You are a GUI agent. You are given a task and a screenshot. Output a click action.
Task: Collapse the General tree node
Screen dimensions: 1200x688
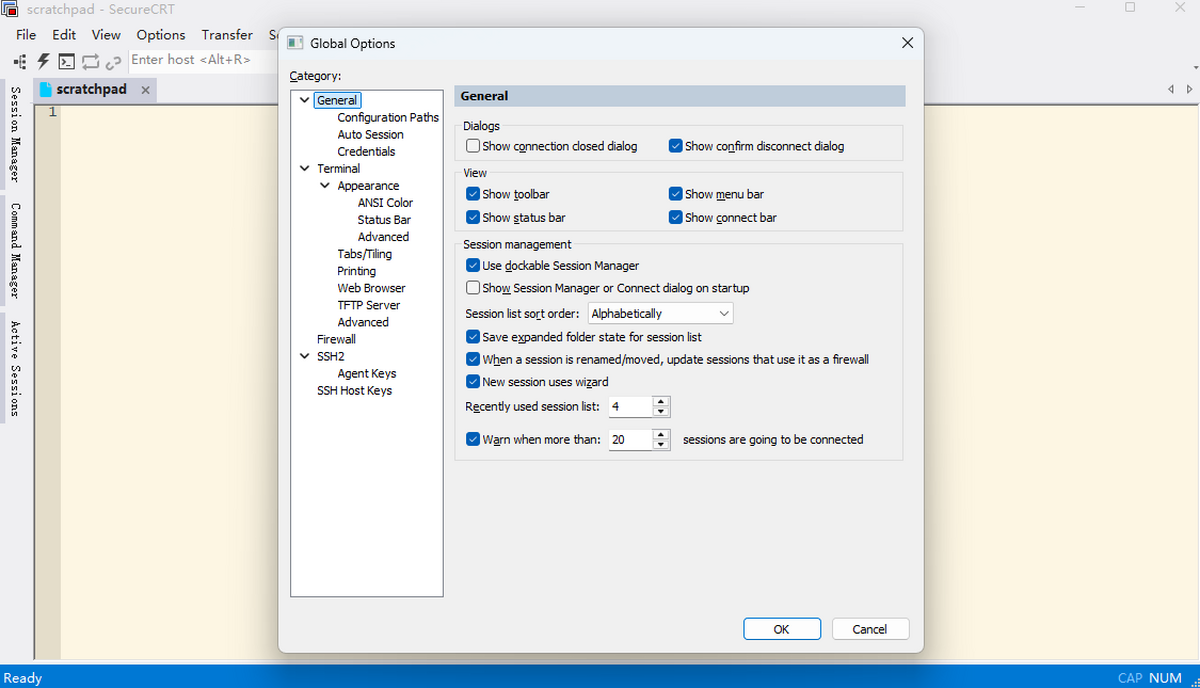[305, 100]
